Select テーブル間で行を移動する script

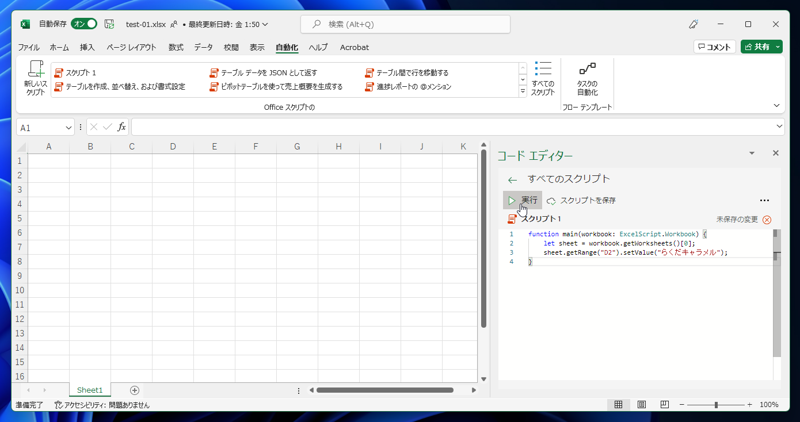coord(407,73)
